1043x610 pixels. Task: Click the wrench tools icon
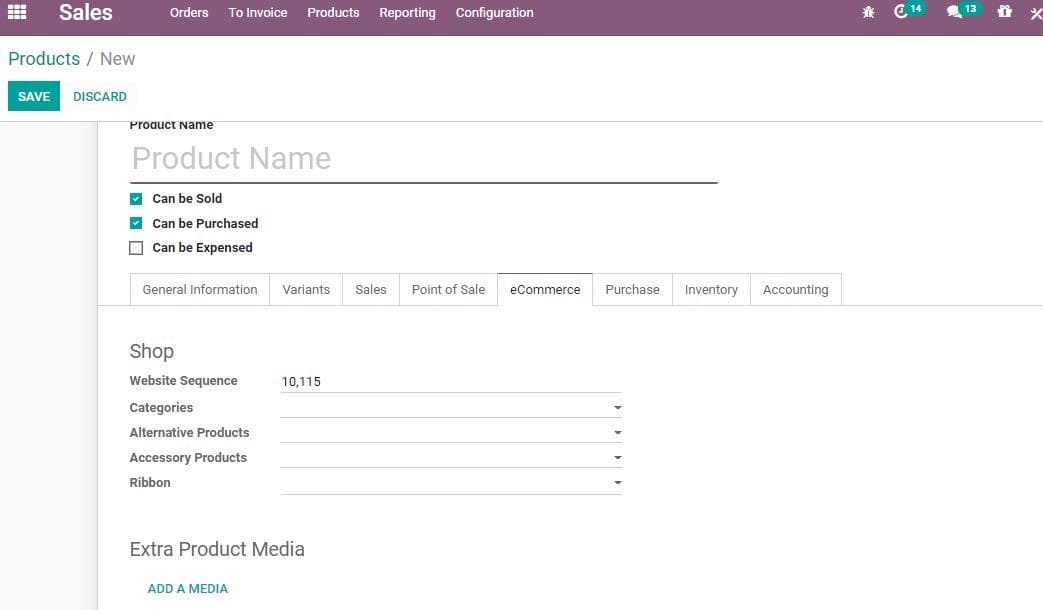point(1036,12)
